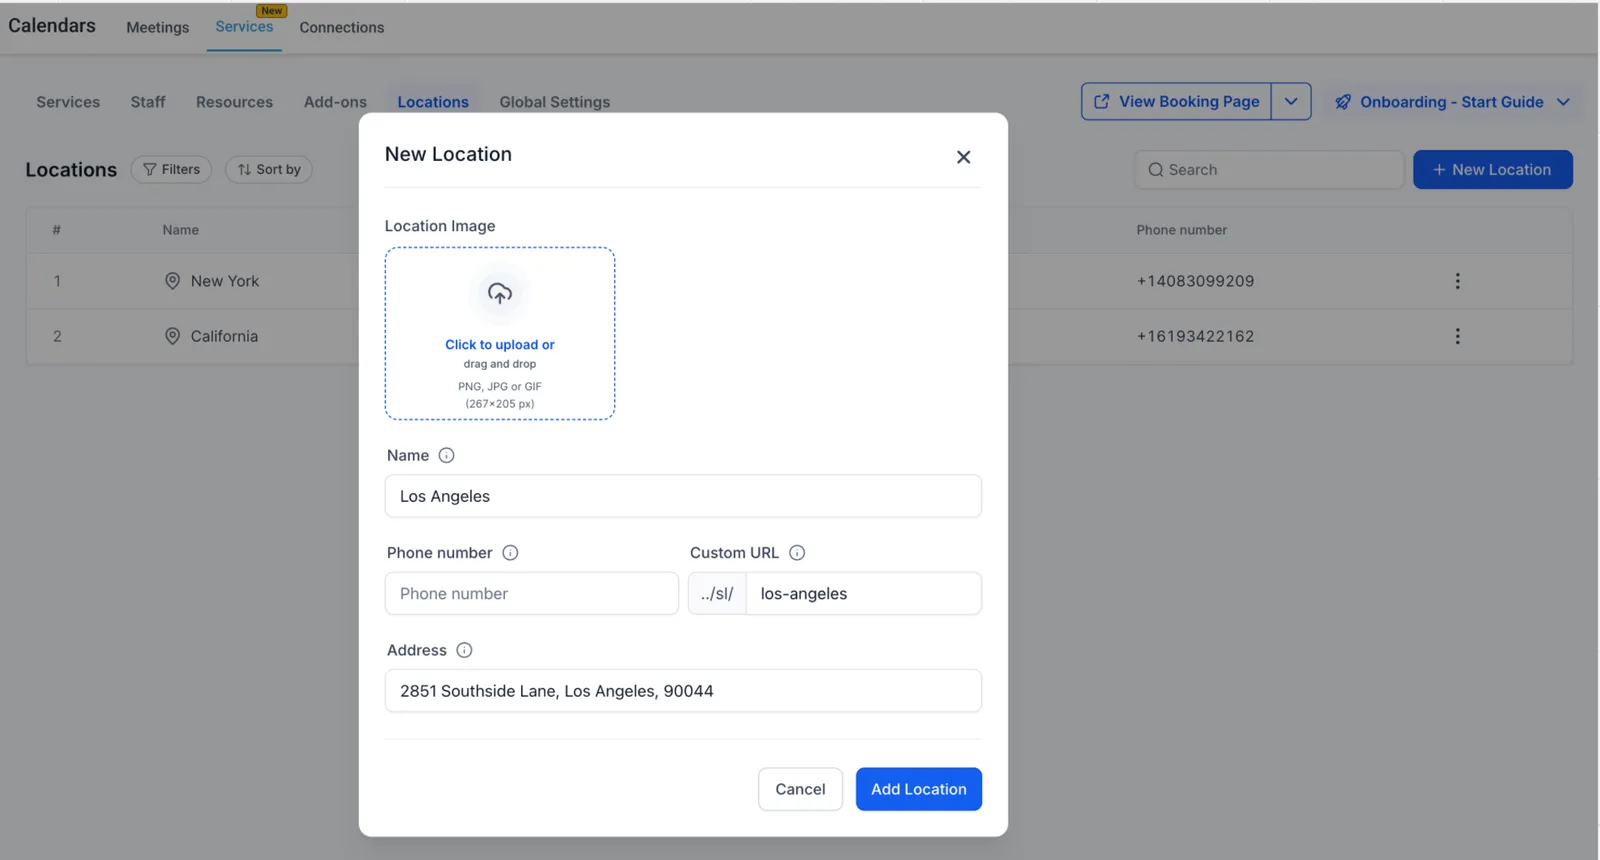Show the Address info icon
This screenshot has width=1600, height=860.
(x=464, y=650)
